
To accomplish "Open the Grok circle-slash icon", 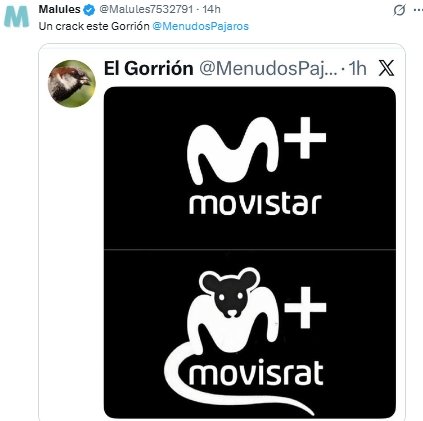I will 399,10.
